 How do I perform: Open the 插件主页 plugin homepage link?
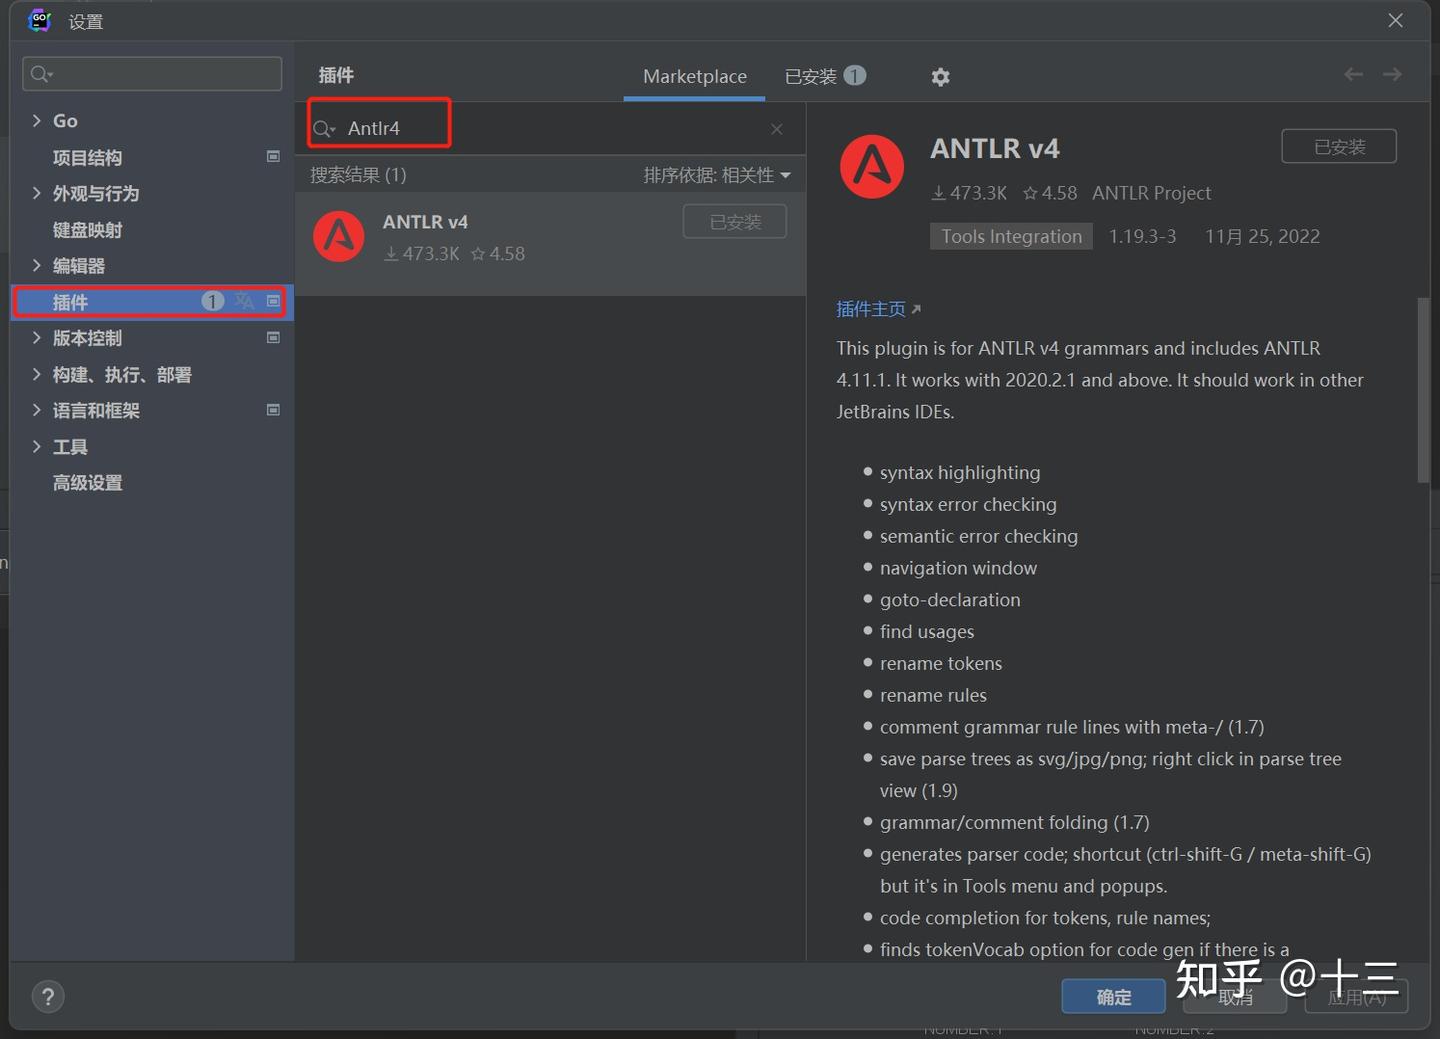click(871, 309)
